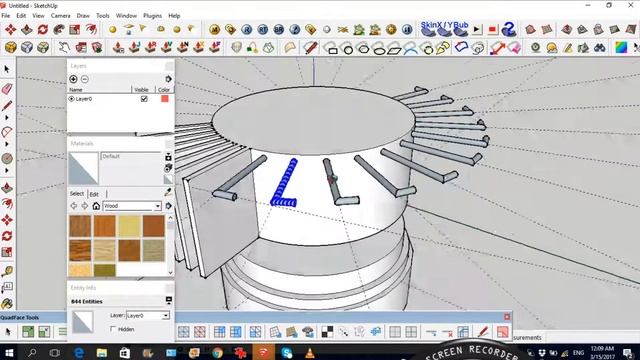Select the parallelogram shape tool icon
This screenshot has width=640, height=360.
click(394, 49)
